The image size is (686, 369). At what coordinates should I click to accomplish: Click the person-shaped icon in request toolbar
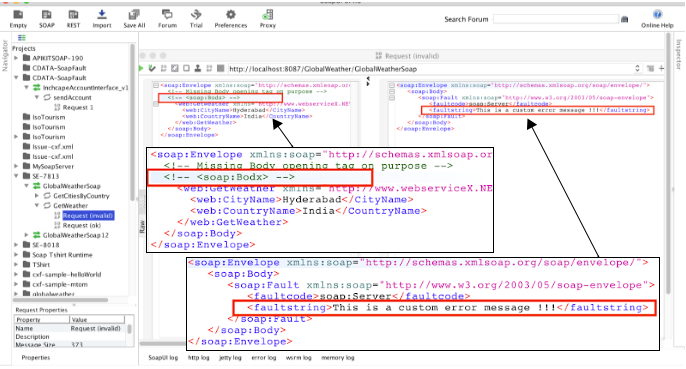(x=198, y=68)
